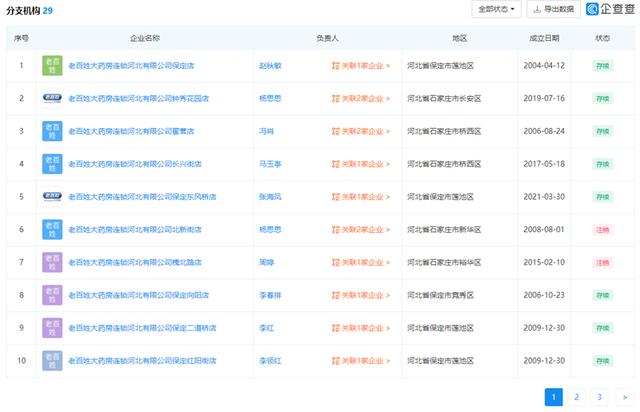The image size is (640, 412).
Task: Expand 关联1家企业 link in row 9
Action: coord(361,328)
